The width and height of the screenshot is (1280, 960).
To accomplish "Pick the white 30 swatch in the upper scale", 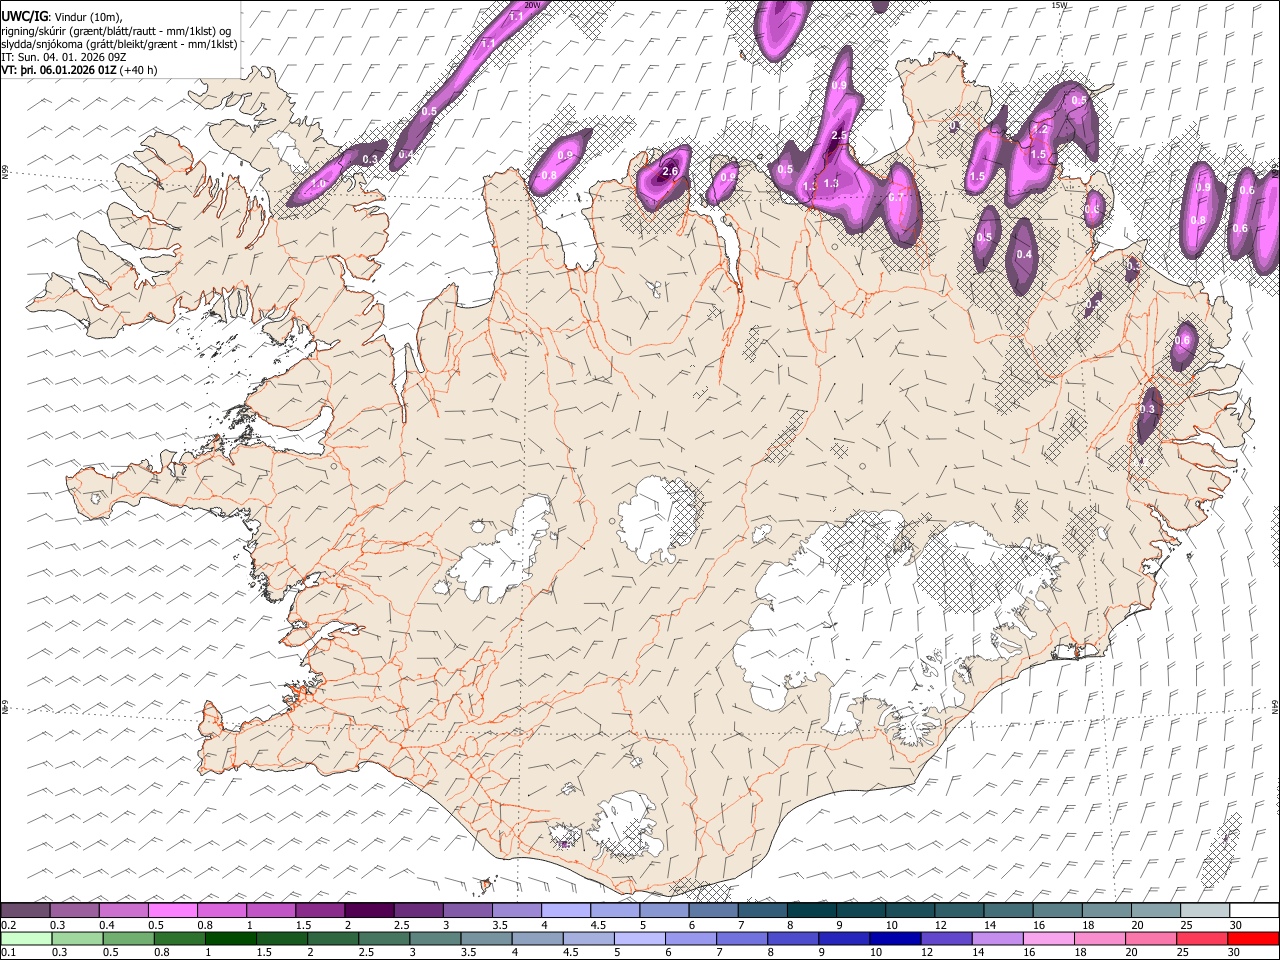I will [x=1253, y=911].
